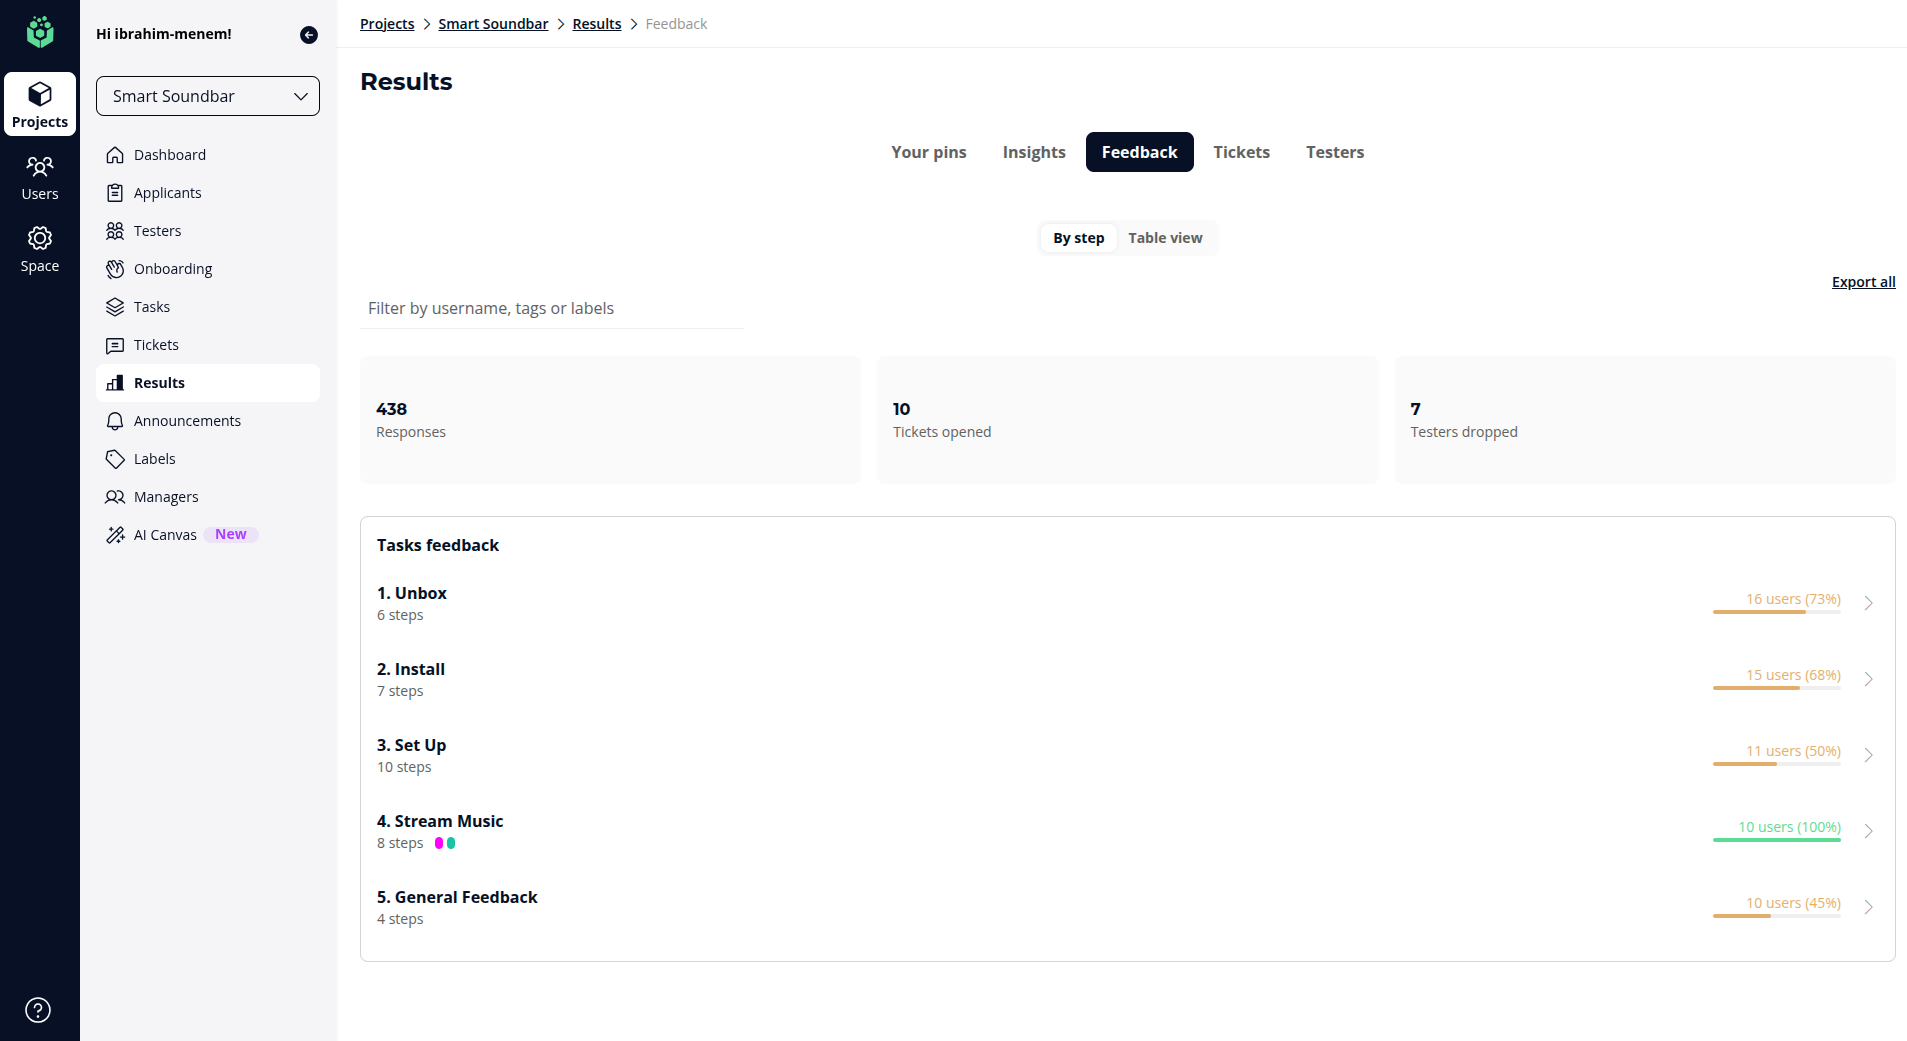This screenshot has height=1041, width=1907.
Task: Open the Users section icon
Action: (x=40, y=166)
